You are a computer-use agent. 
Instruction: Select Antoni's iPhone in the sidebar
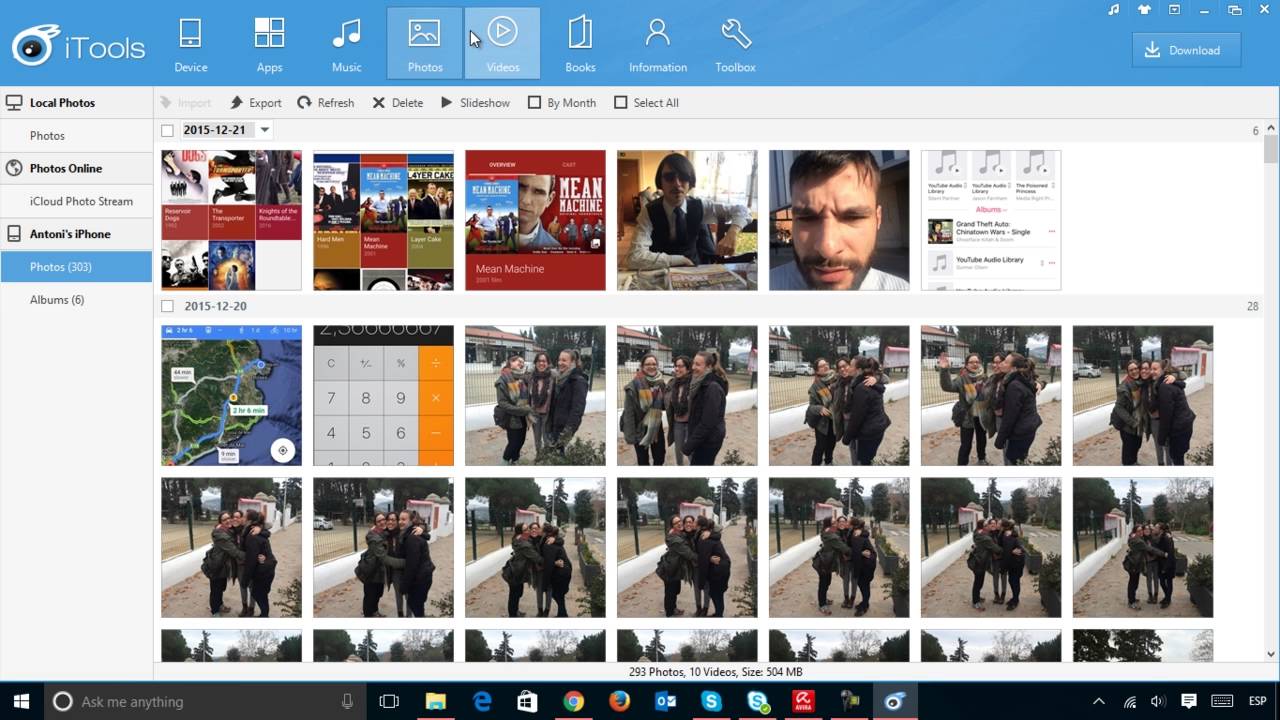76,234
